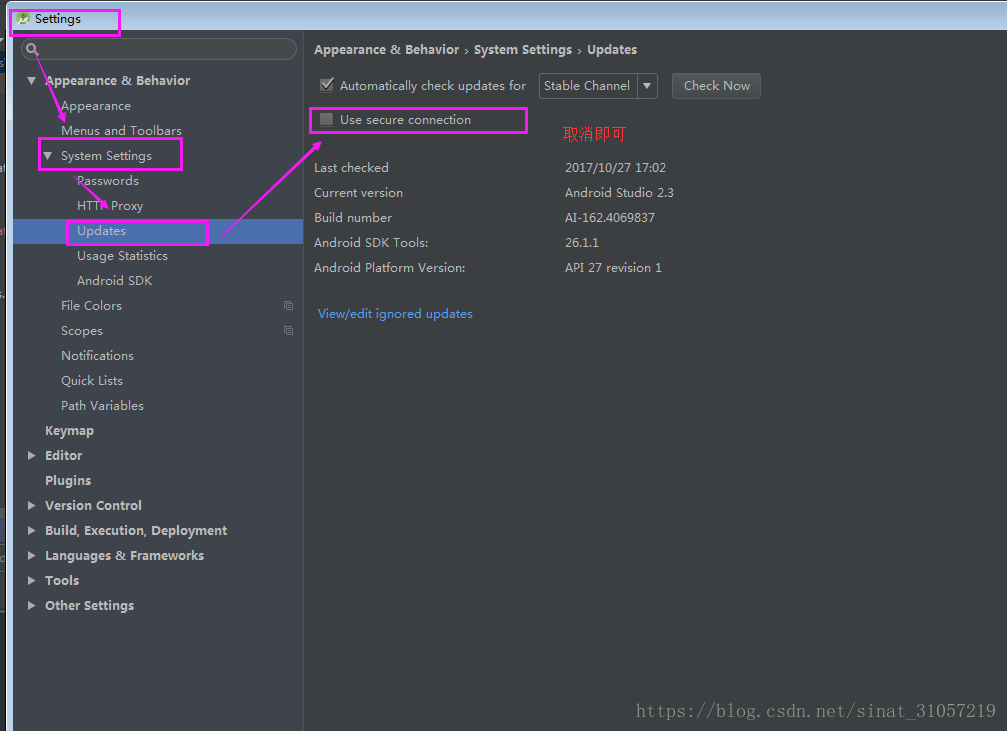Click the Build, Execution, Deployment label

136,531
